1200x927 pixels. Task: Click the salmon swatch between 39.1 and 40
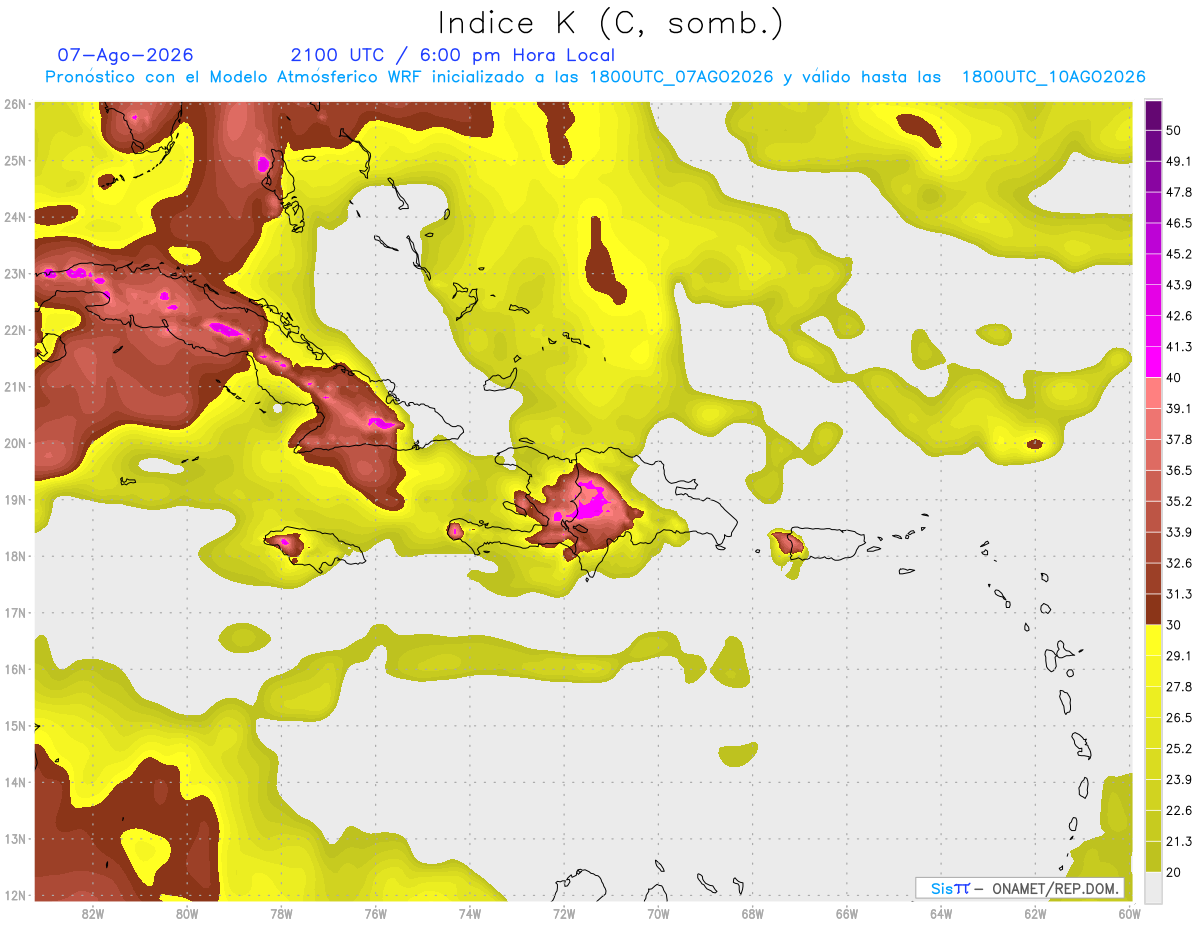(1153, 393)
